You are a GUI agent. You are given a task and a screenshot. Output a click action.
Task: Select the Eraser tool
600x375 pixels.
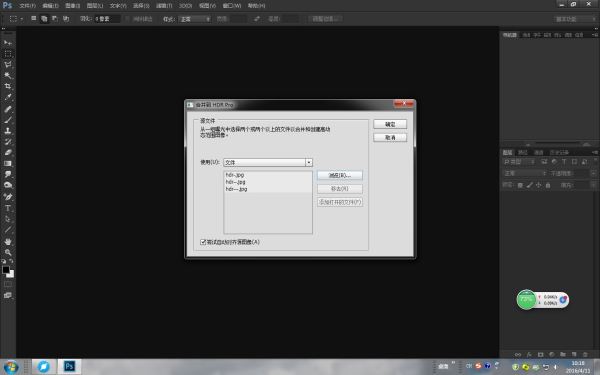(x=8, y=152)
